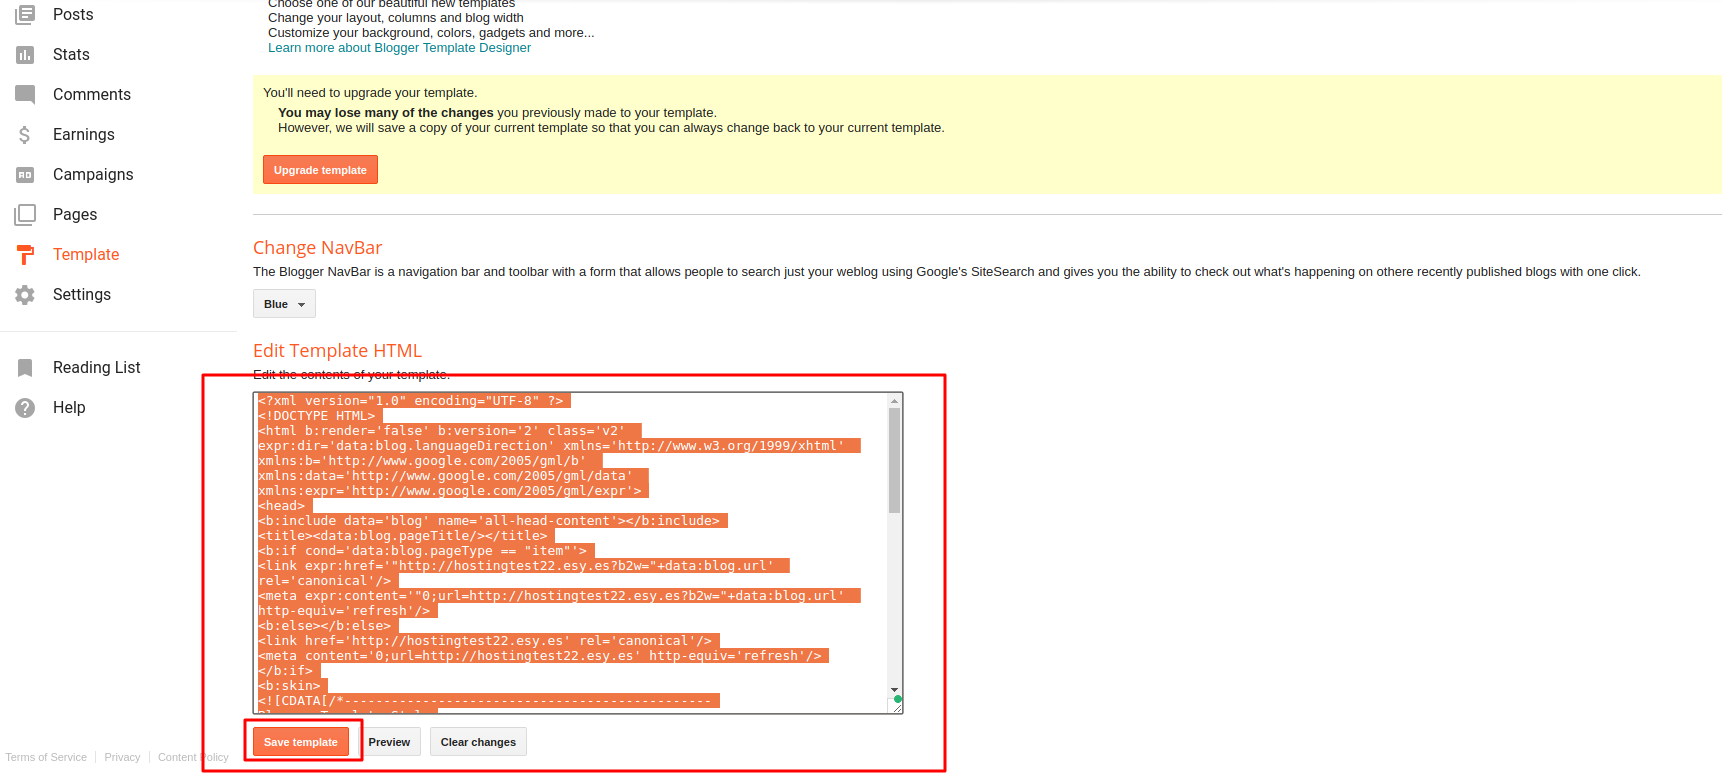Open Stats via its bar chart icon
1722x775 pixels.
point(25,55)
